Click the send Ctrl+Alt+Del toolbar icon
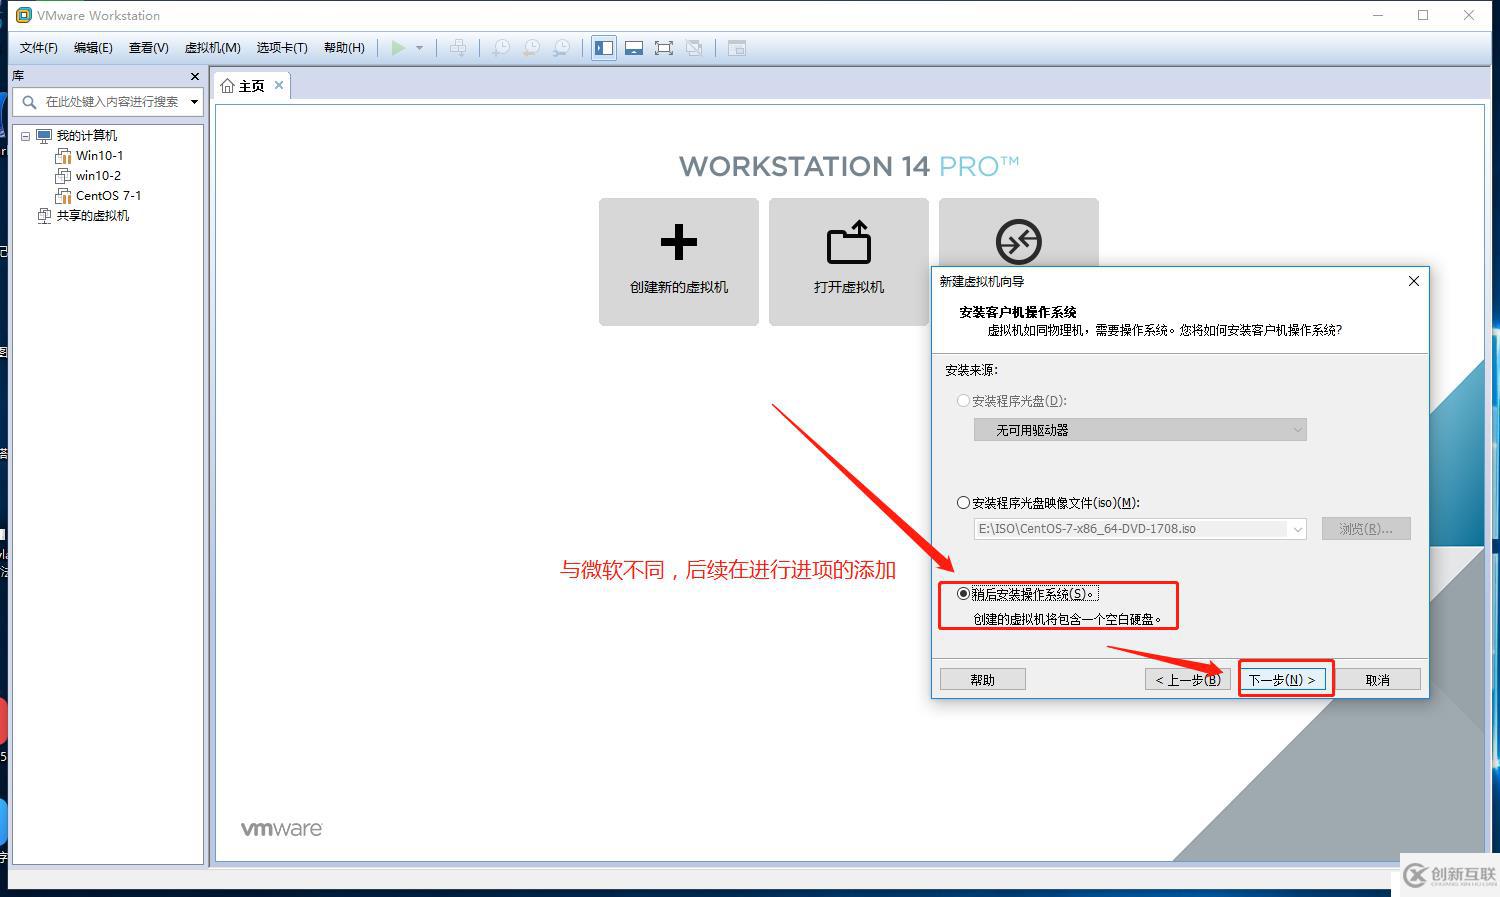This screenshot has height=897, width=1500. pyautogui.click(x=458, y=48)
